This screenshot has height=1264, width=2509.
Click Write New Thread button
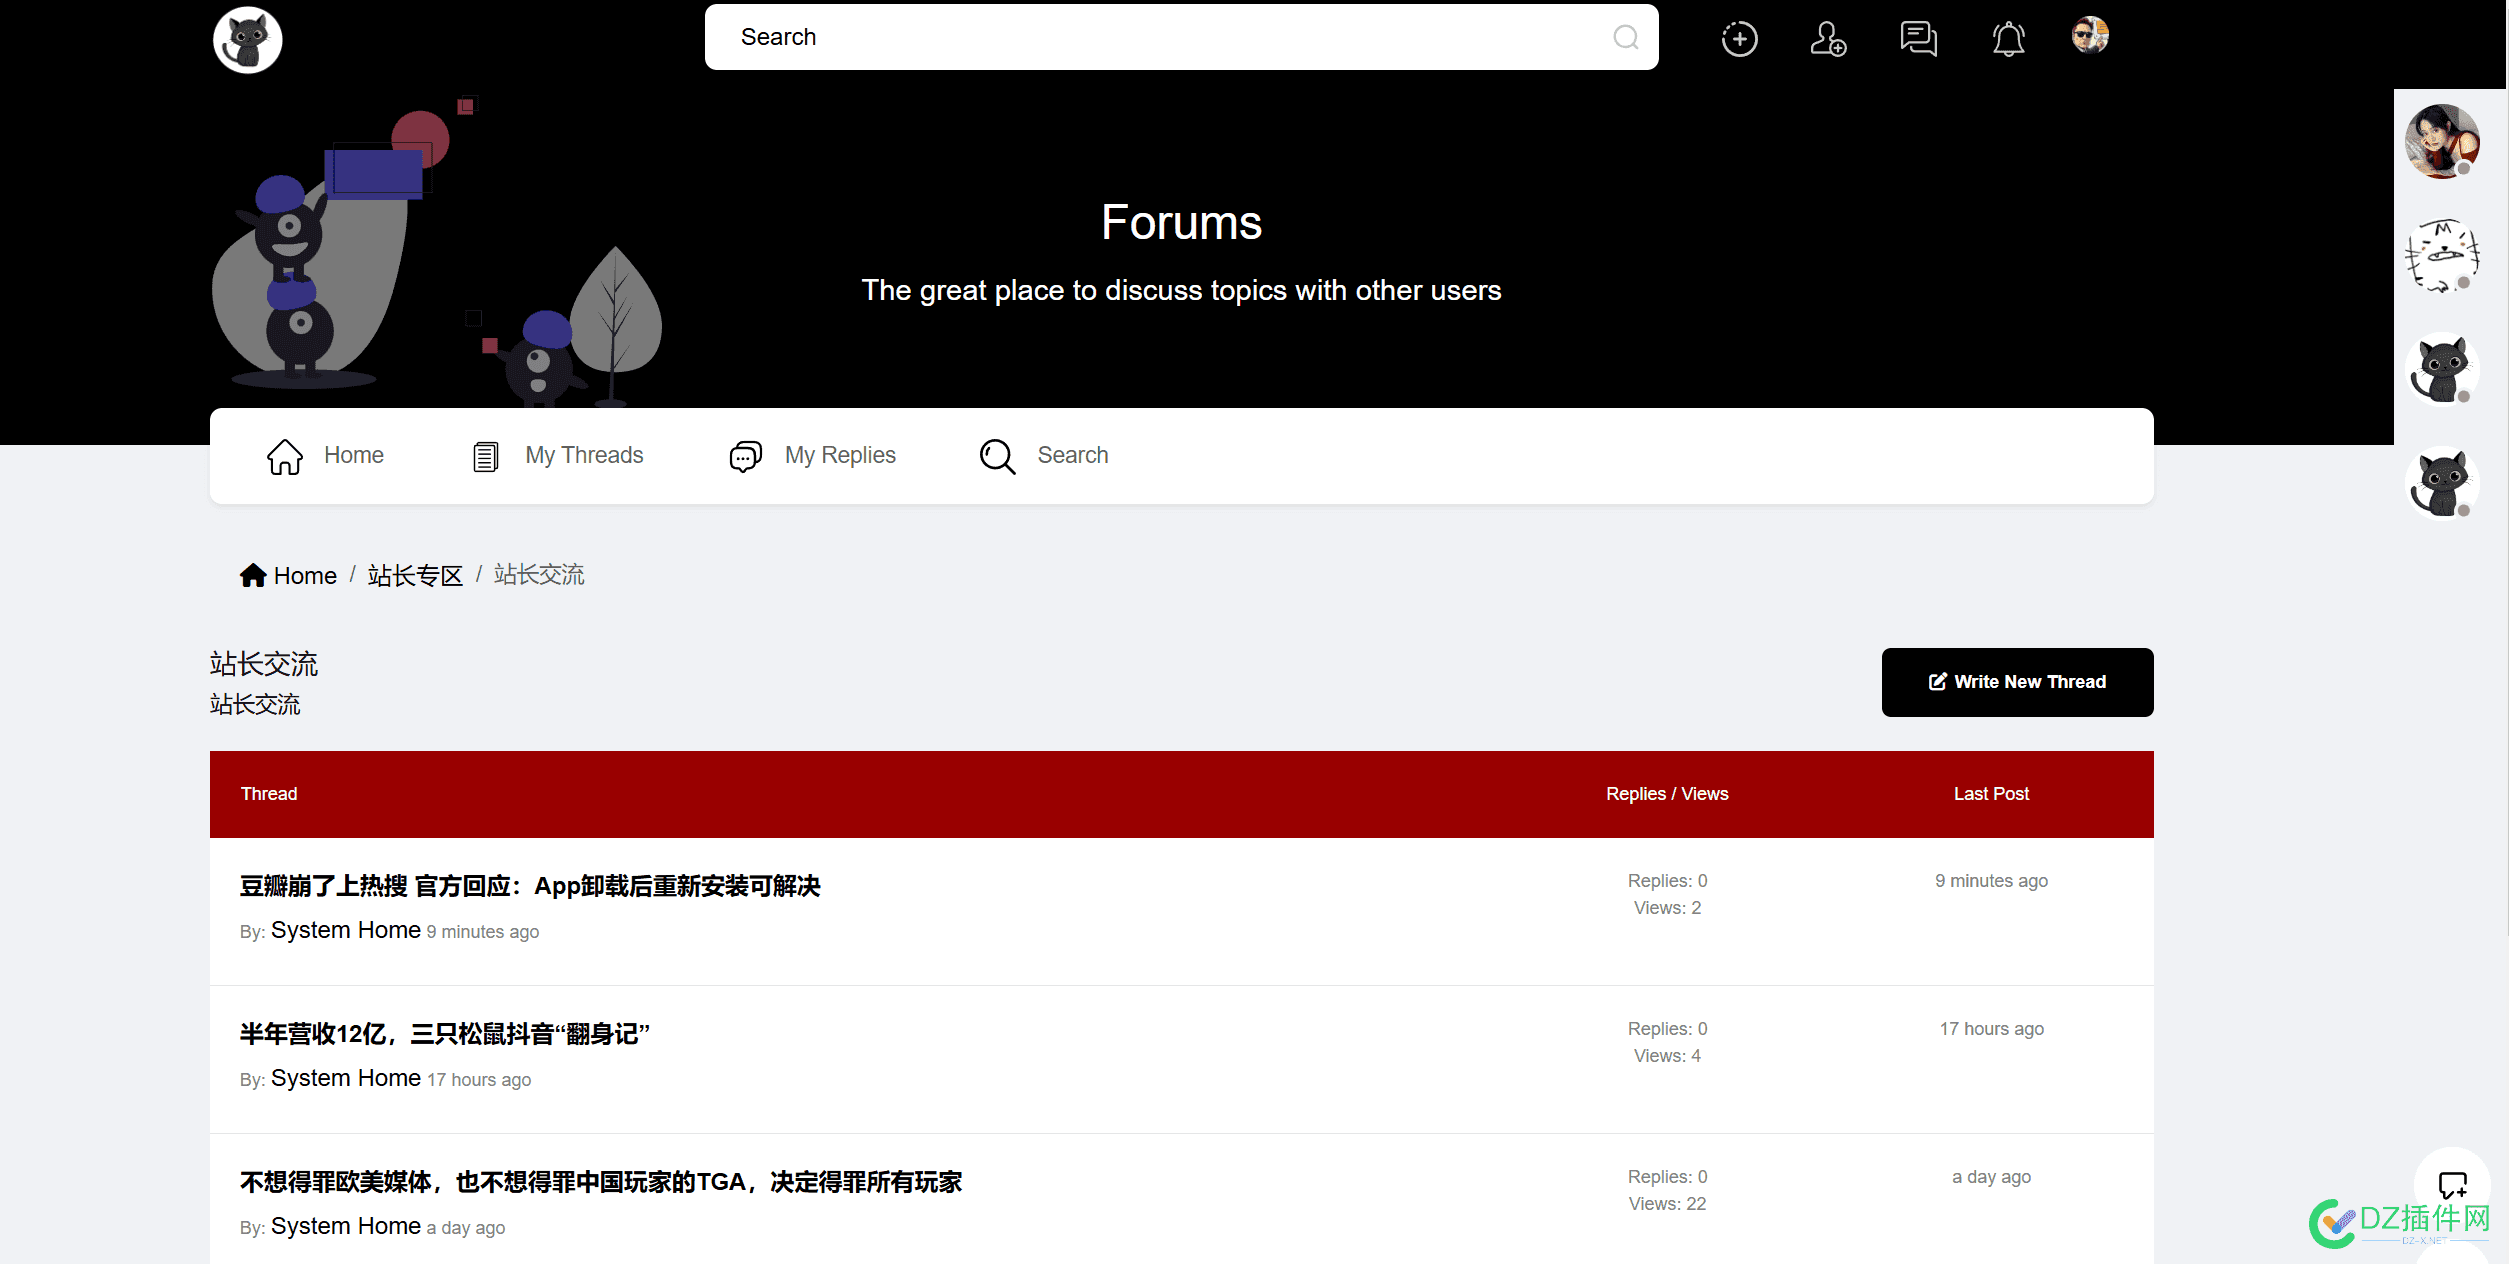pyautogui.click(x=2018, y=682)
